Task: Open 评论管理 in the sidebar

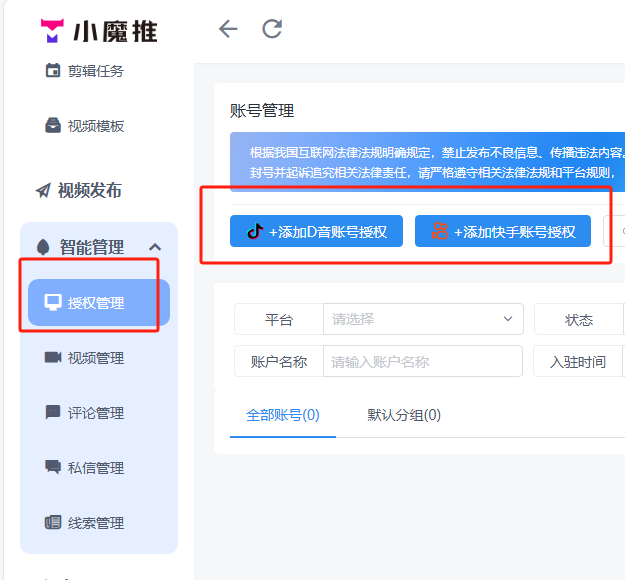Action: click(95, 413)
